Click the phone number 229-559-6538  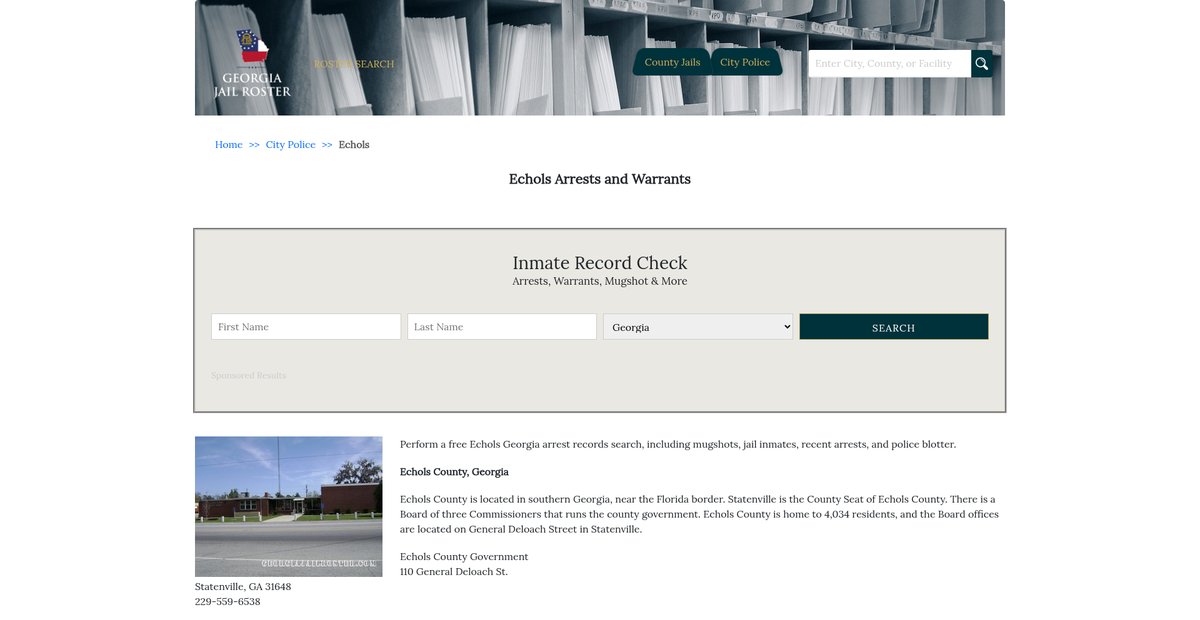227,602
